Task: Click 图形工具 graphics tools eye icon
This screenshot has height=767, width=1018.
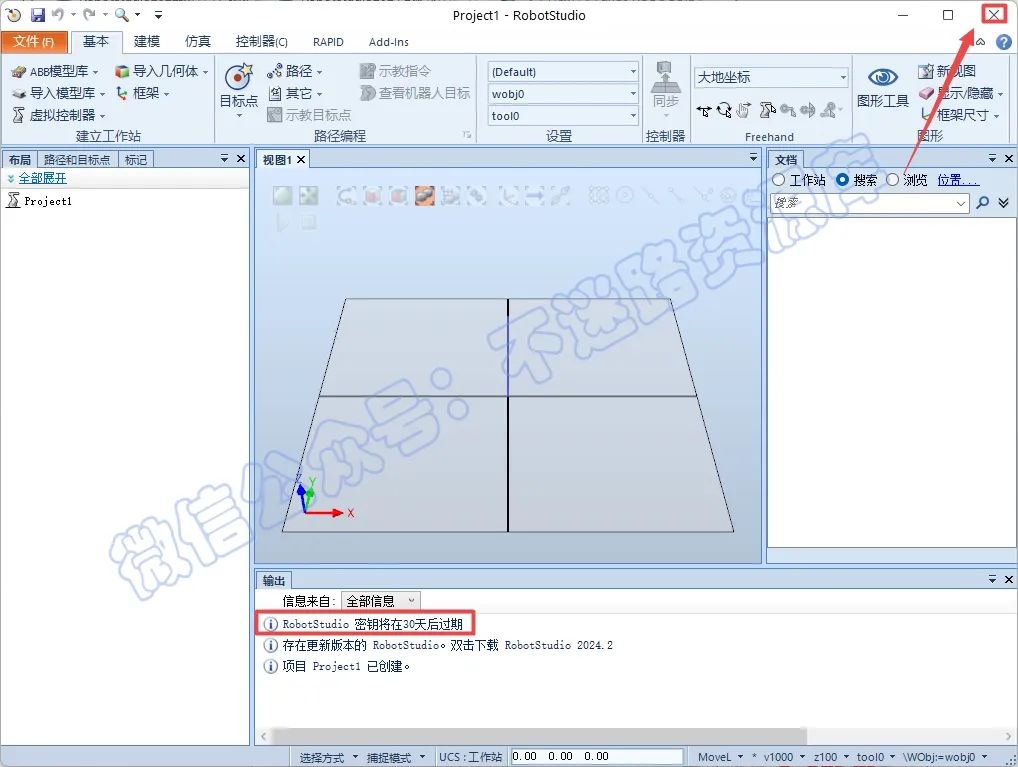Action: [x=883, y=78]
